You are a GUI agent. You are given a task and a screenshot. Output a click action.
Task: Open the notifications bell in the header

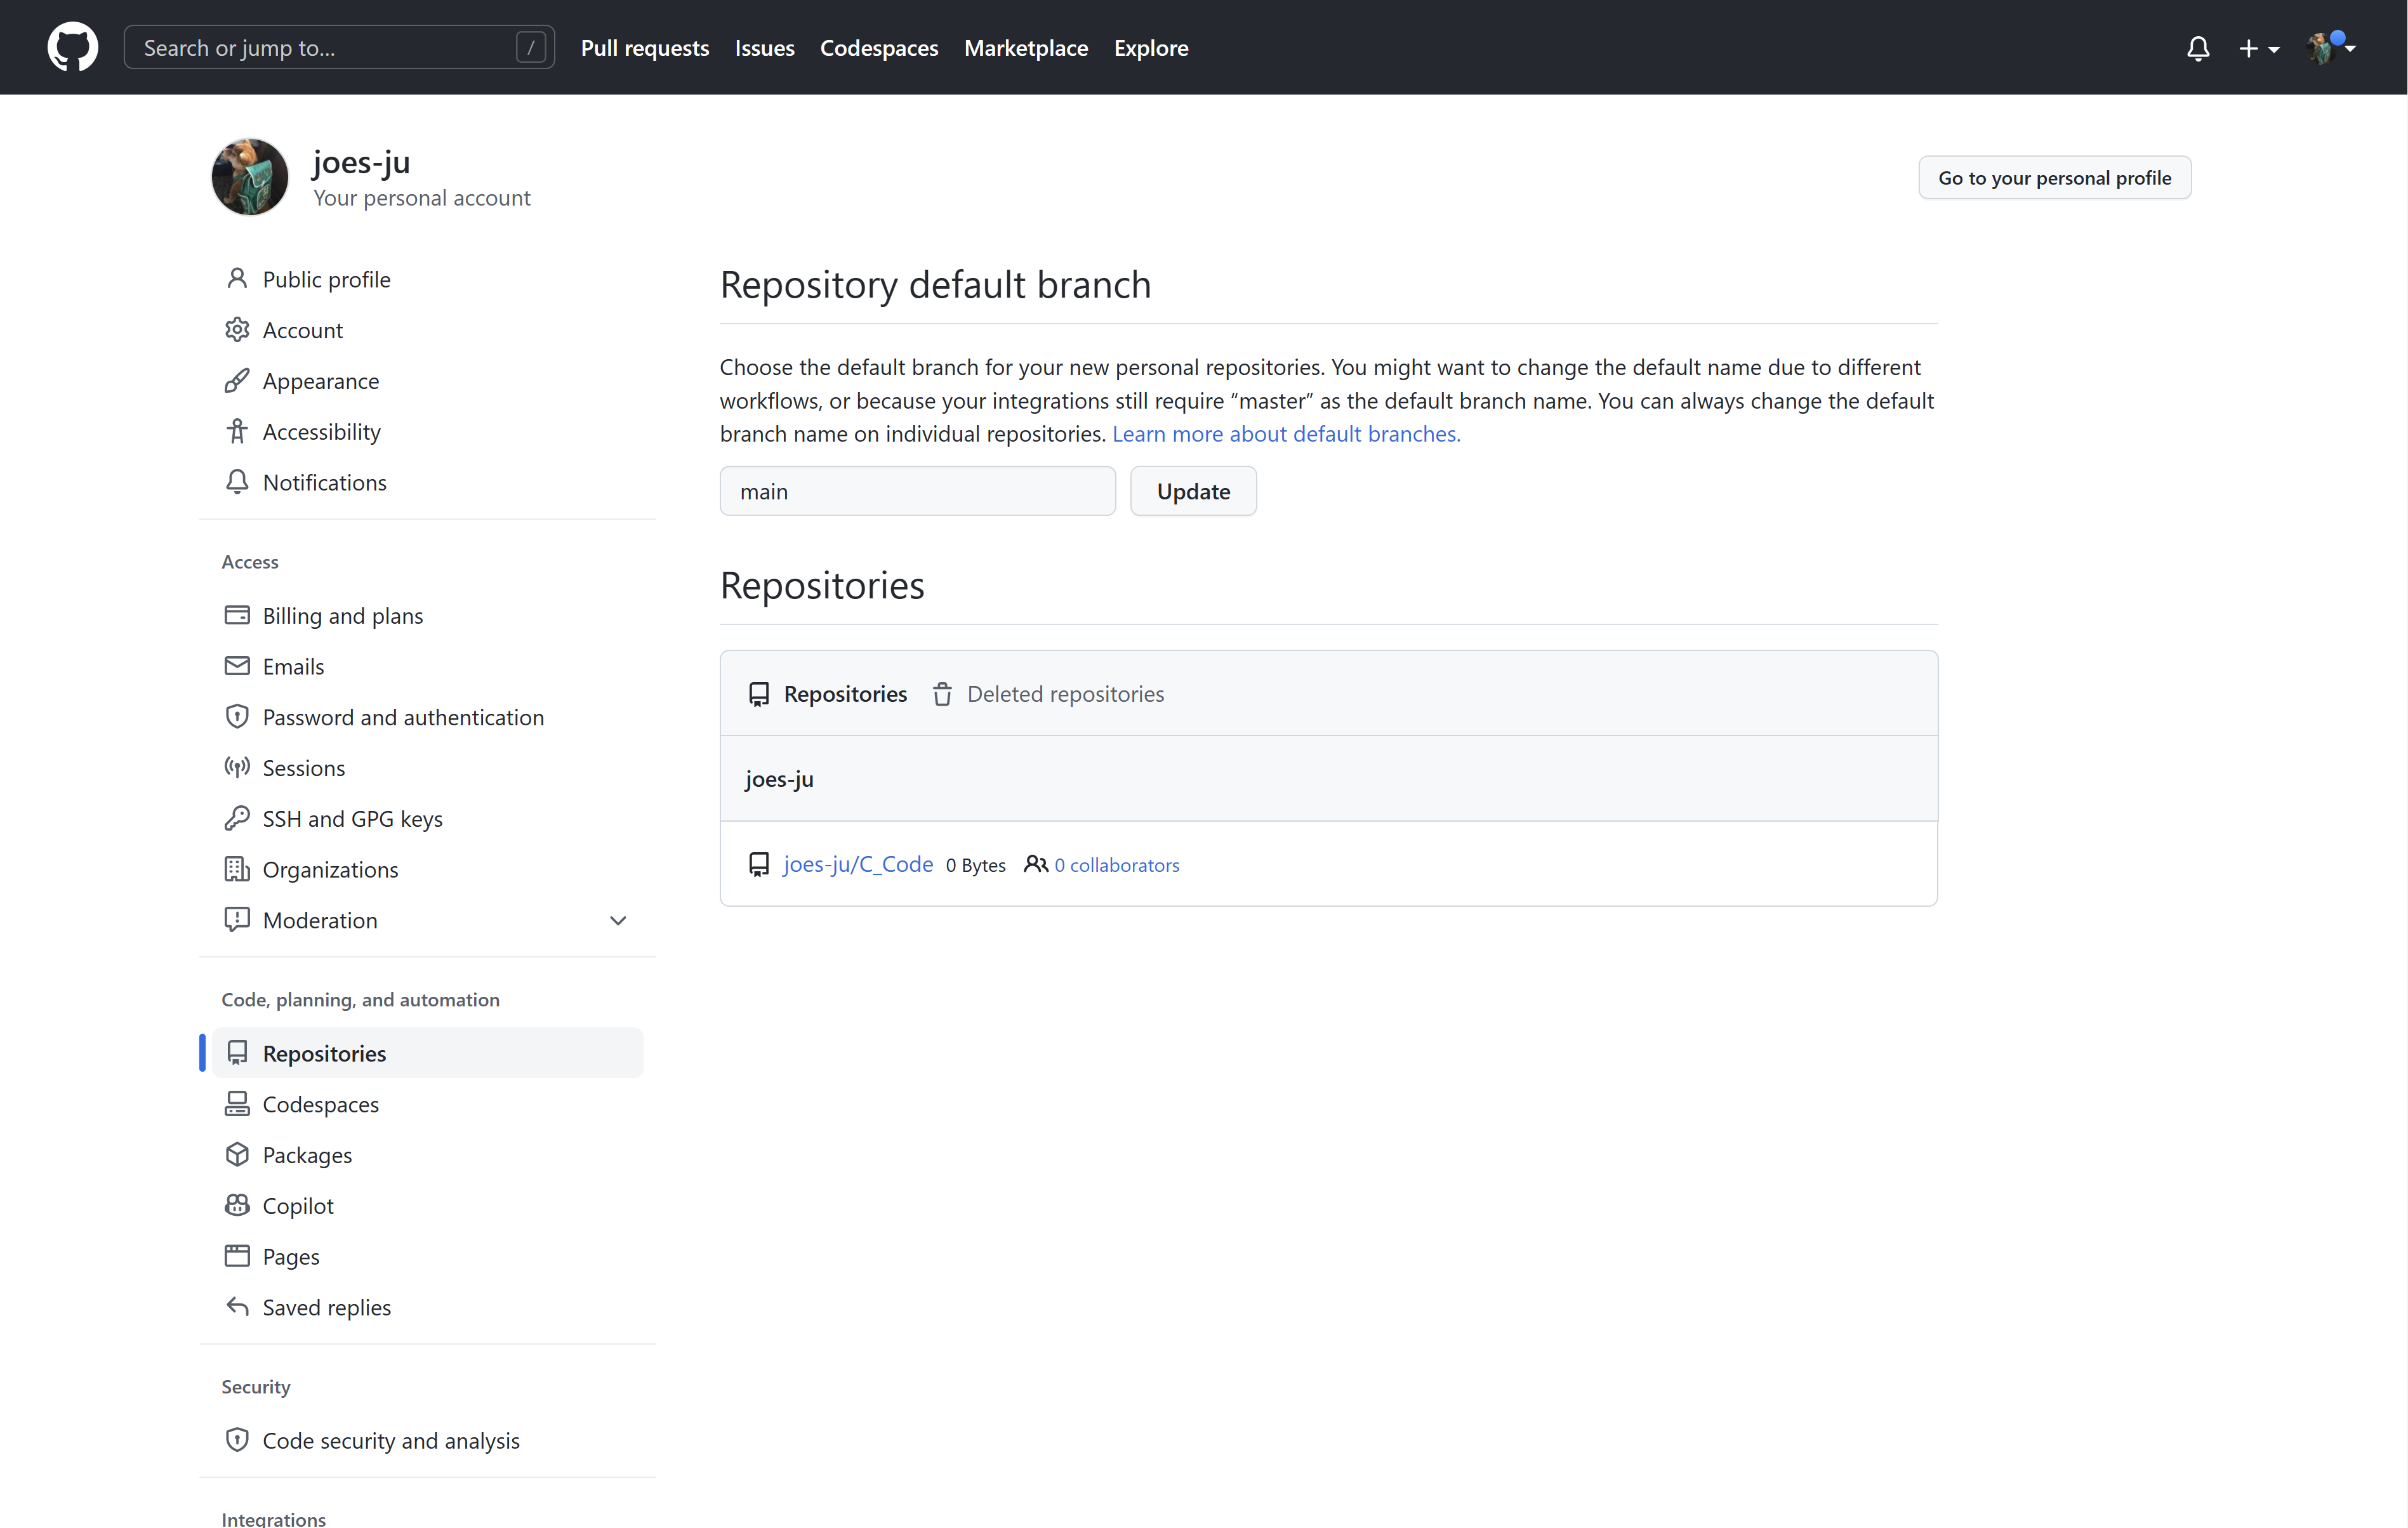tap(2198, 48)
